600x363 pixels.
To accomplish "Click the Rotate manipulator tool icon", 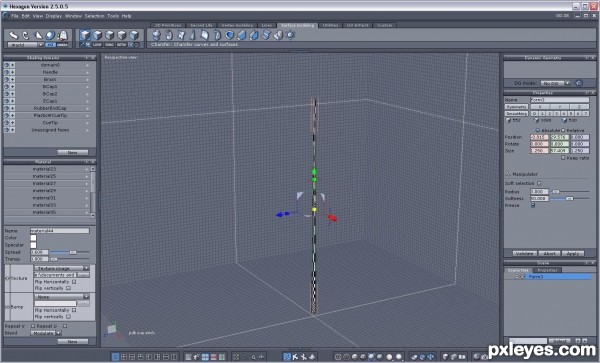I will point(26,35).
